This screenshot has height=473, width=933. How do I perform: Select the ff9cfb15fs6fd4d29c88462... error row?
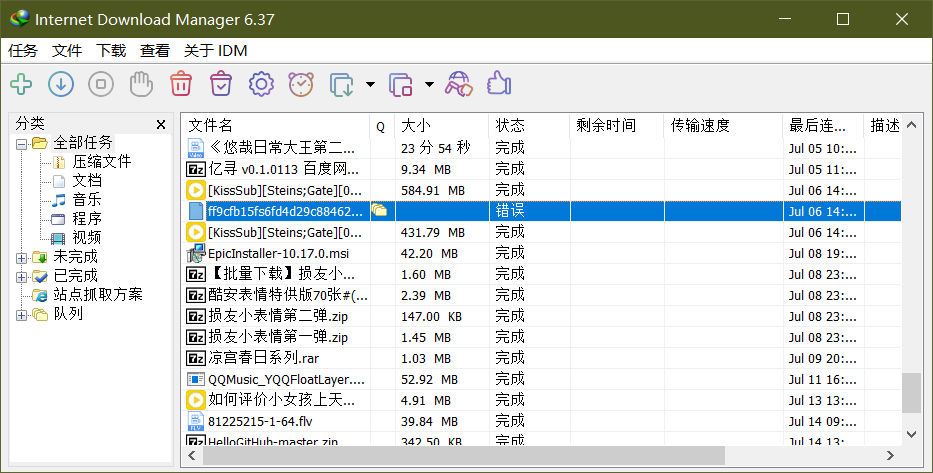(x=541, y=211)
